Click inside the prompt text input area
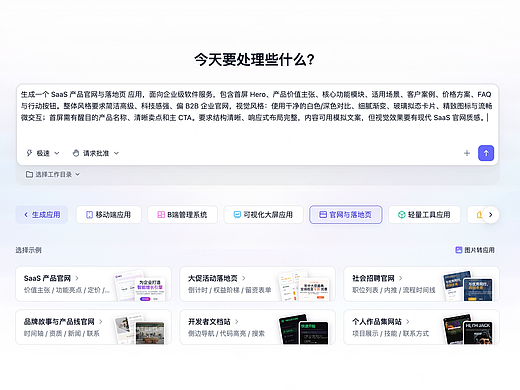Viewport: 520px width, 390px height. (257, 115)
